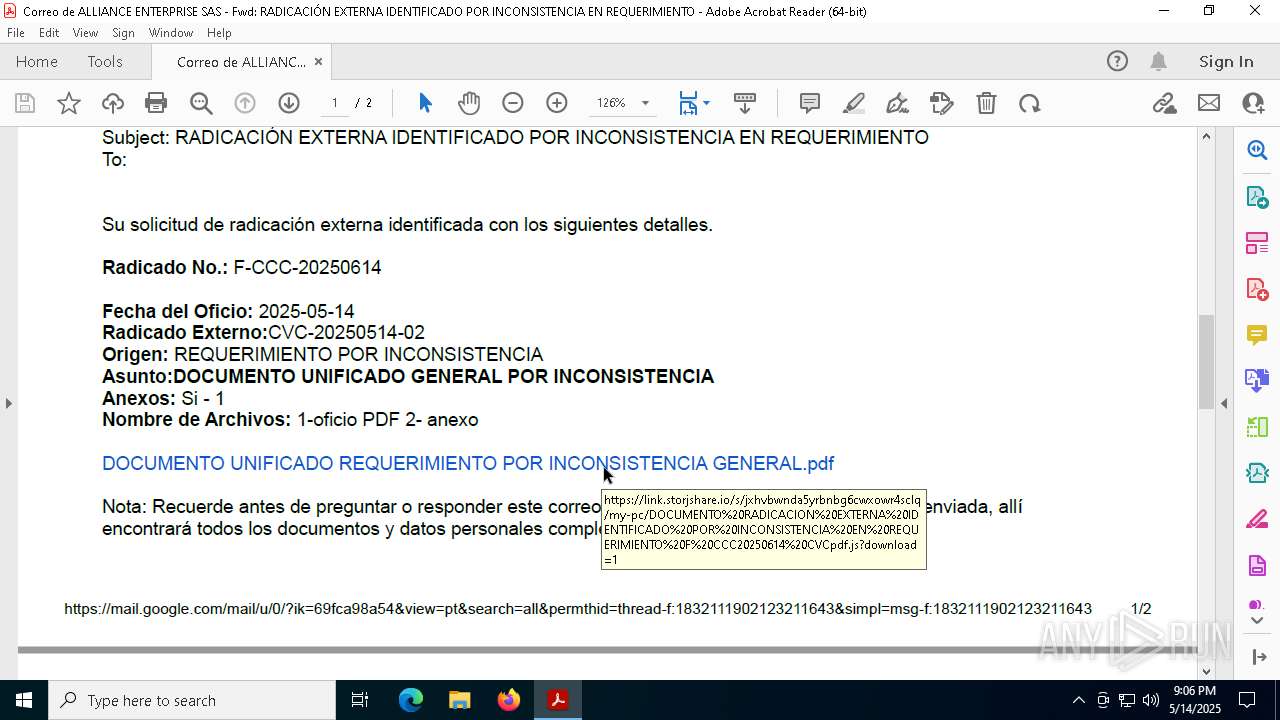The height and width of the screenshot is (720, 1280).
Task: Open the fill and sign stamp tool
Action: click(942, 103)
